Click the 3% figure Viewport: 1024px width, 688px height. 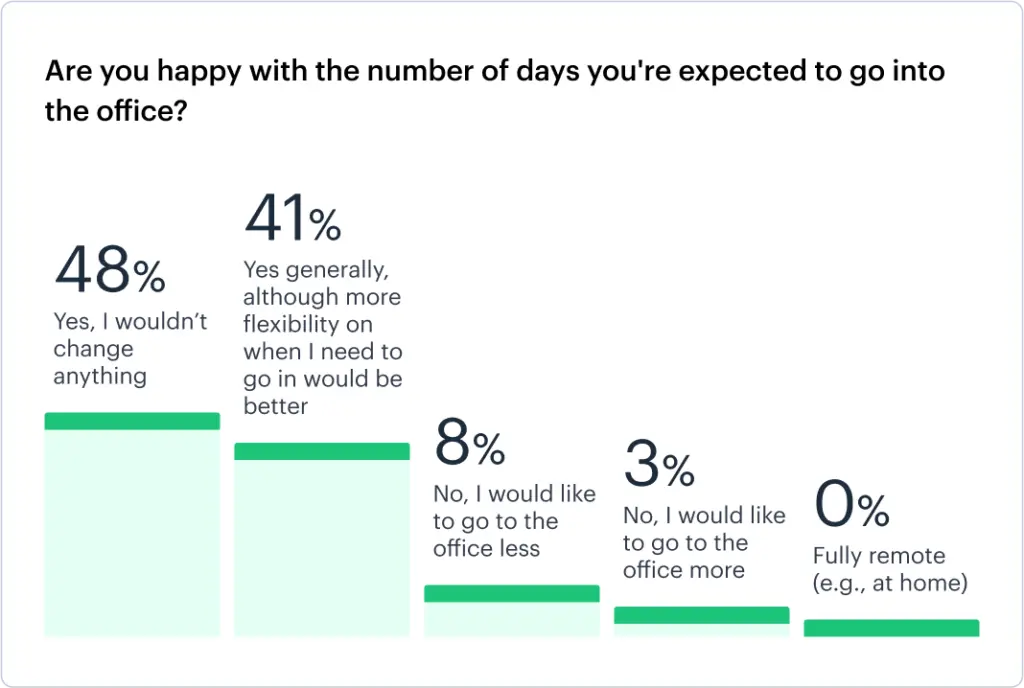(658, 465)
